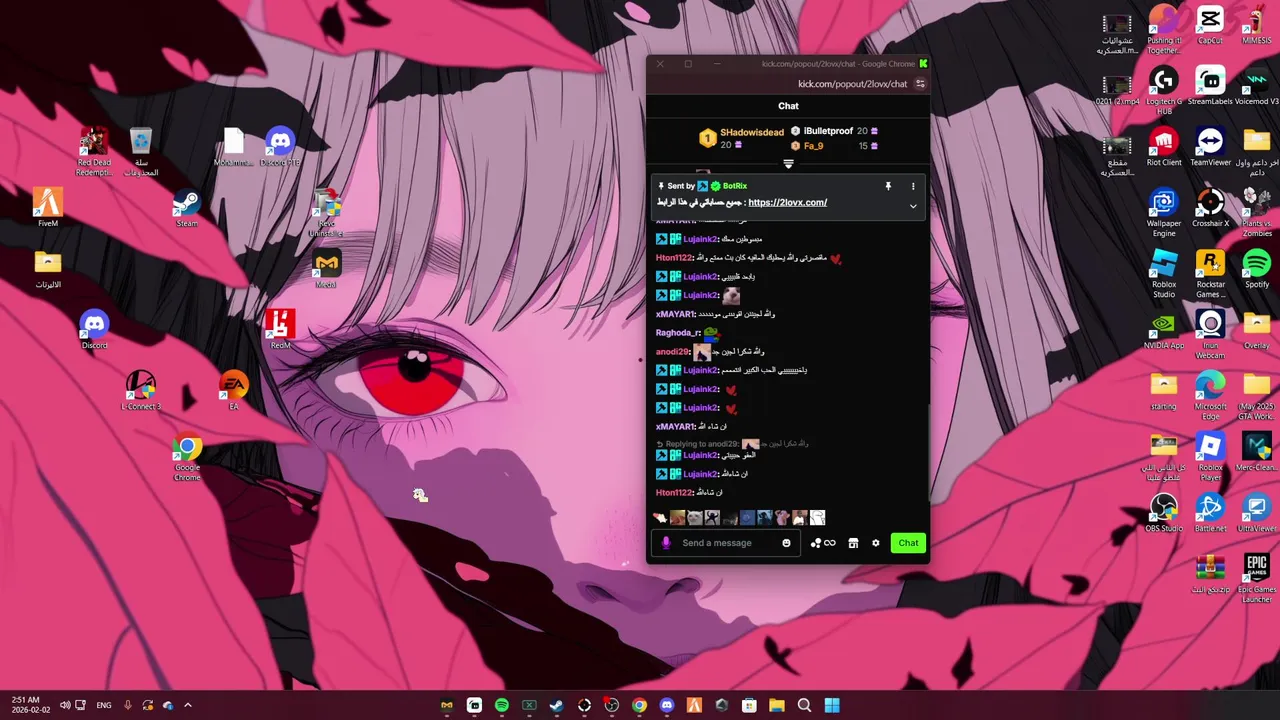
Task: Open Roblox Studio desktop icon
Action: [1164, 275]
